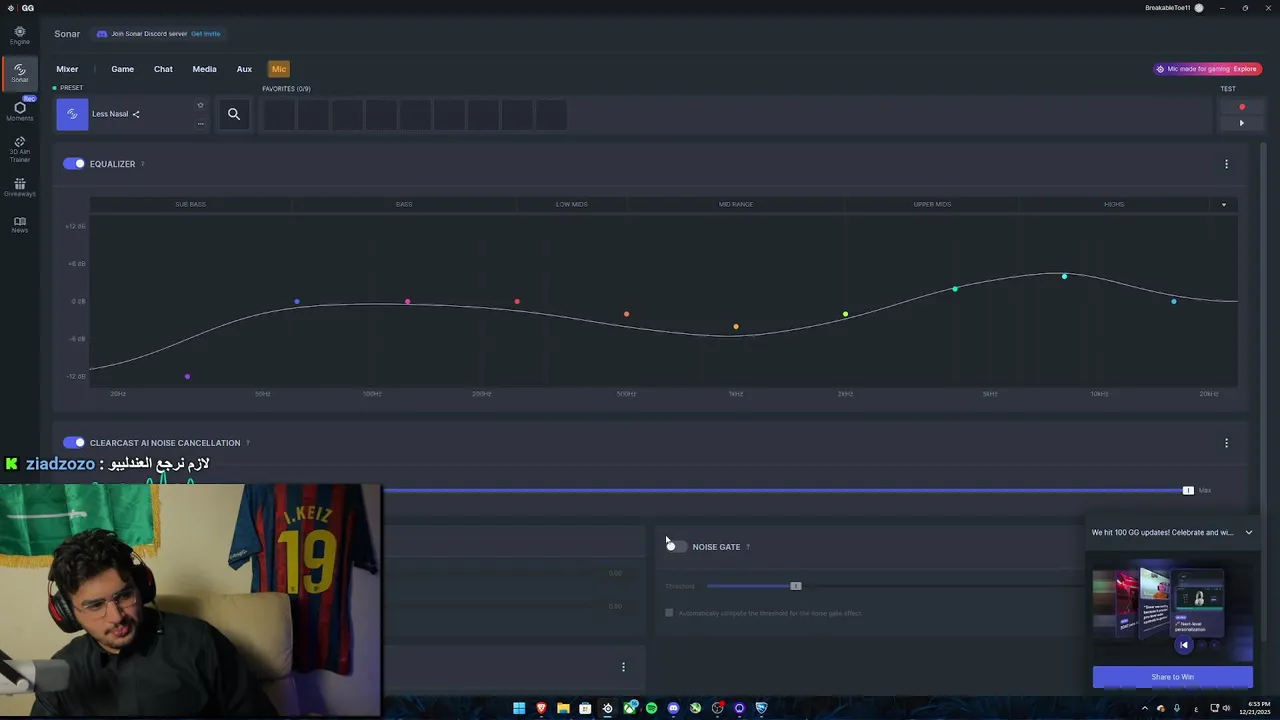1280x720 pixels.
Task: Open Discord from the taskbar
Action: tap(673, 708)
